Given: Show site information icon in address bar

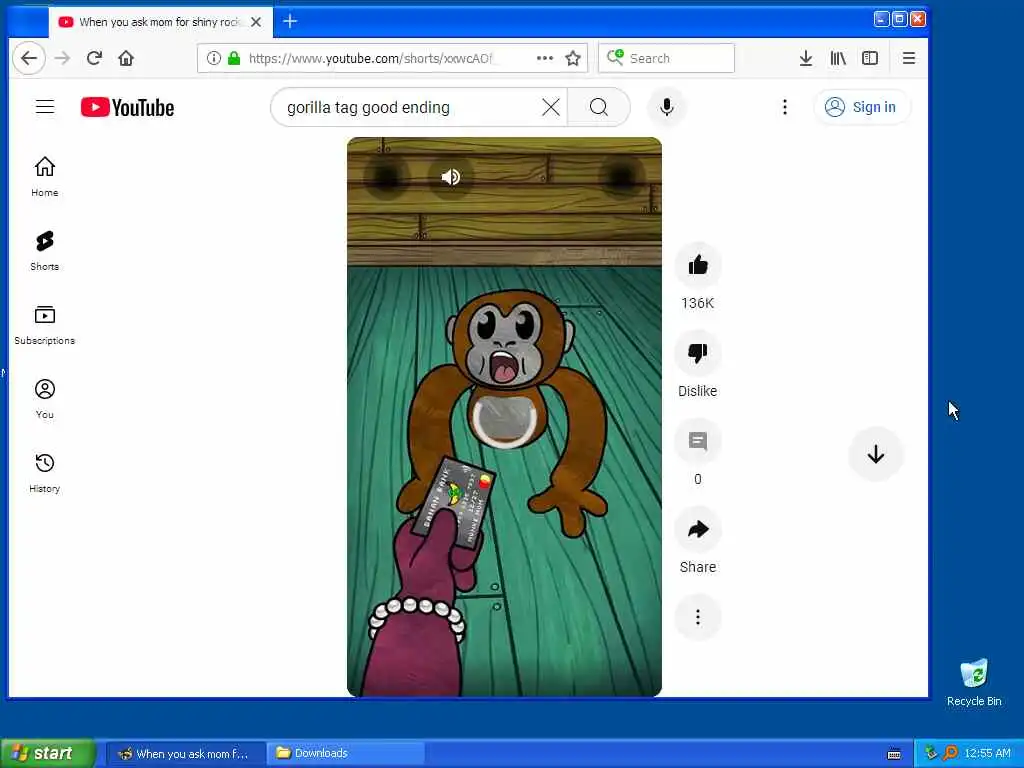Looking at the screenshot, I should (213, 58).
